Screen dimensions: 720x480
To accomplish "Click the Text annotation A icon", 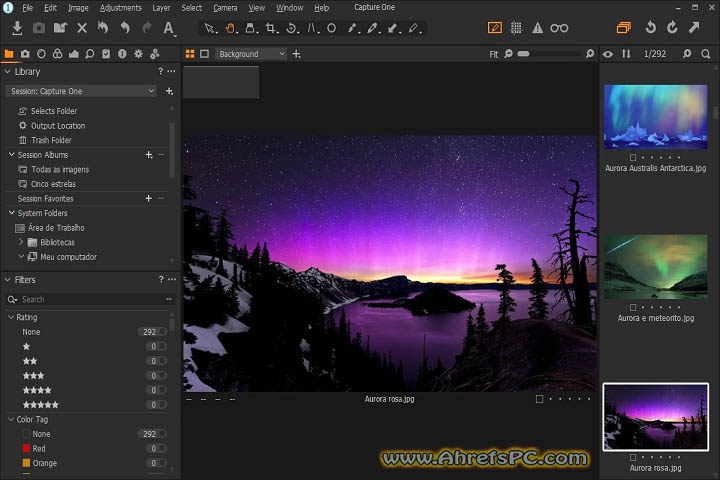I will pyautogui.click(x=169, y=28).
